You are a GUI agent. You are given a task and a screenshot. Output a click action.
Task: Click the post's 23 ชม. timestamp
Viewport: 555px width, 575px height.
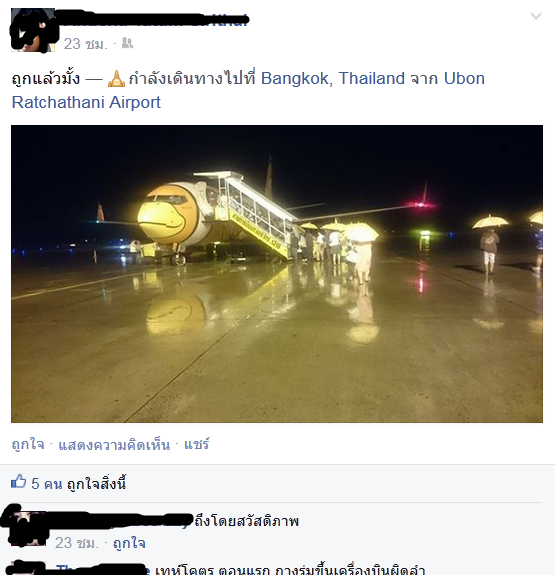click(x=85, y=44)
